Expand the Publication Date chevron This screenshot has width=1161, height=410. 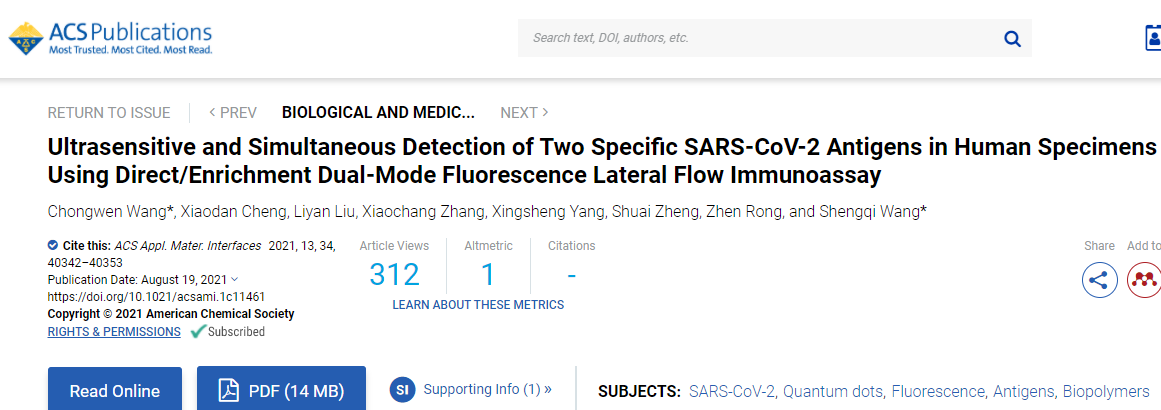pos(235,279)
